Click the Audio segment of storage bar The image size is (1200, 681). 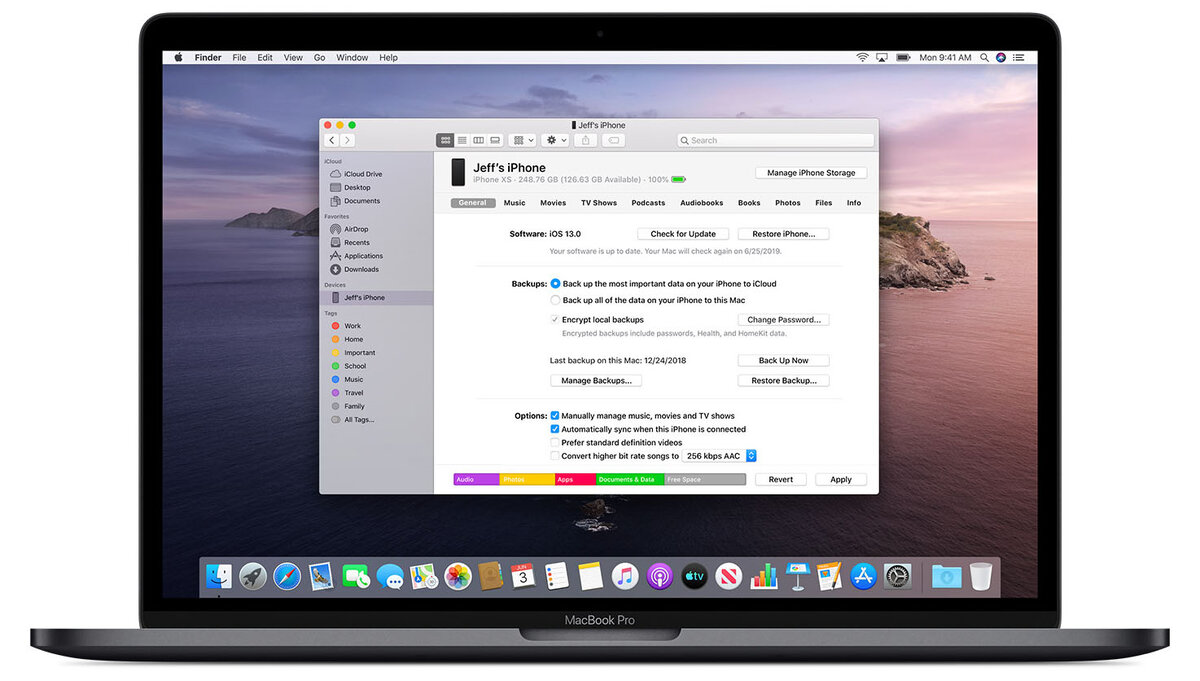coord(476,480)
